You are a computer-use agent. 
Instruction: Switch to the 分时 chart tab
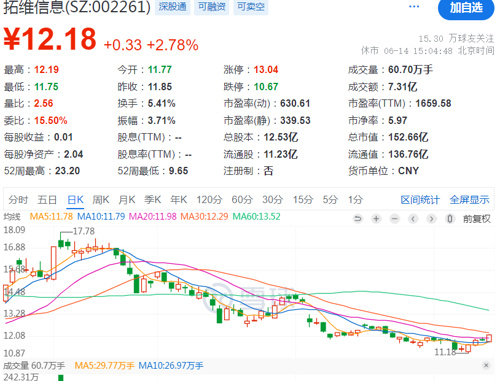18,200
